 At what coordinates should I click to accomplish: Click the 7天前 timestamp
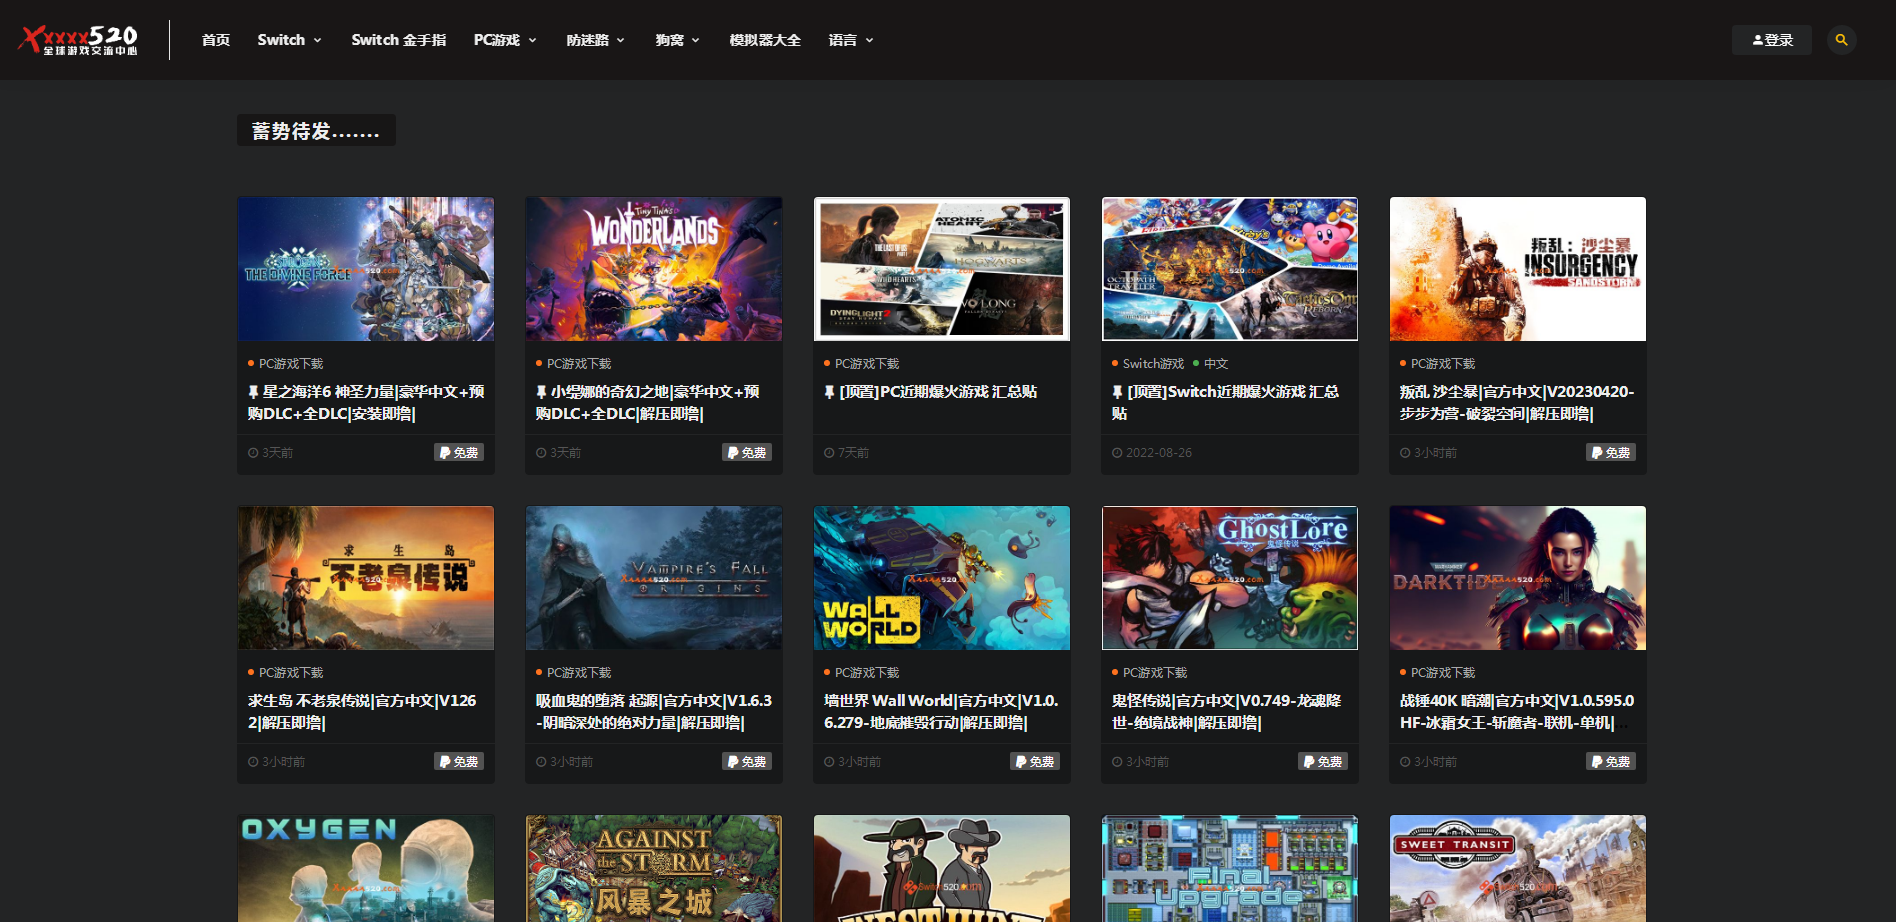click(x=853, y=453)
